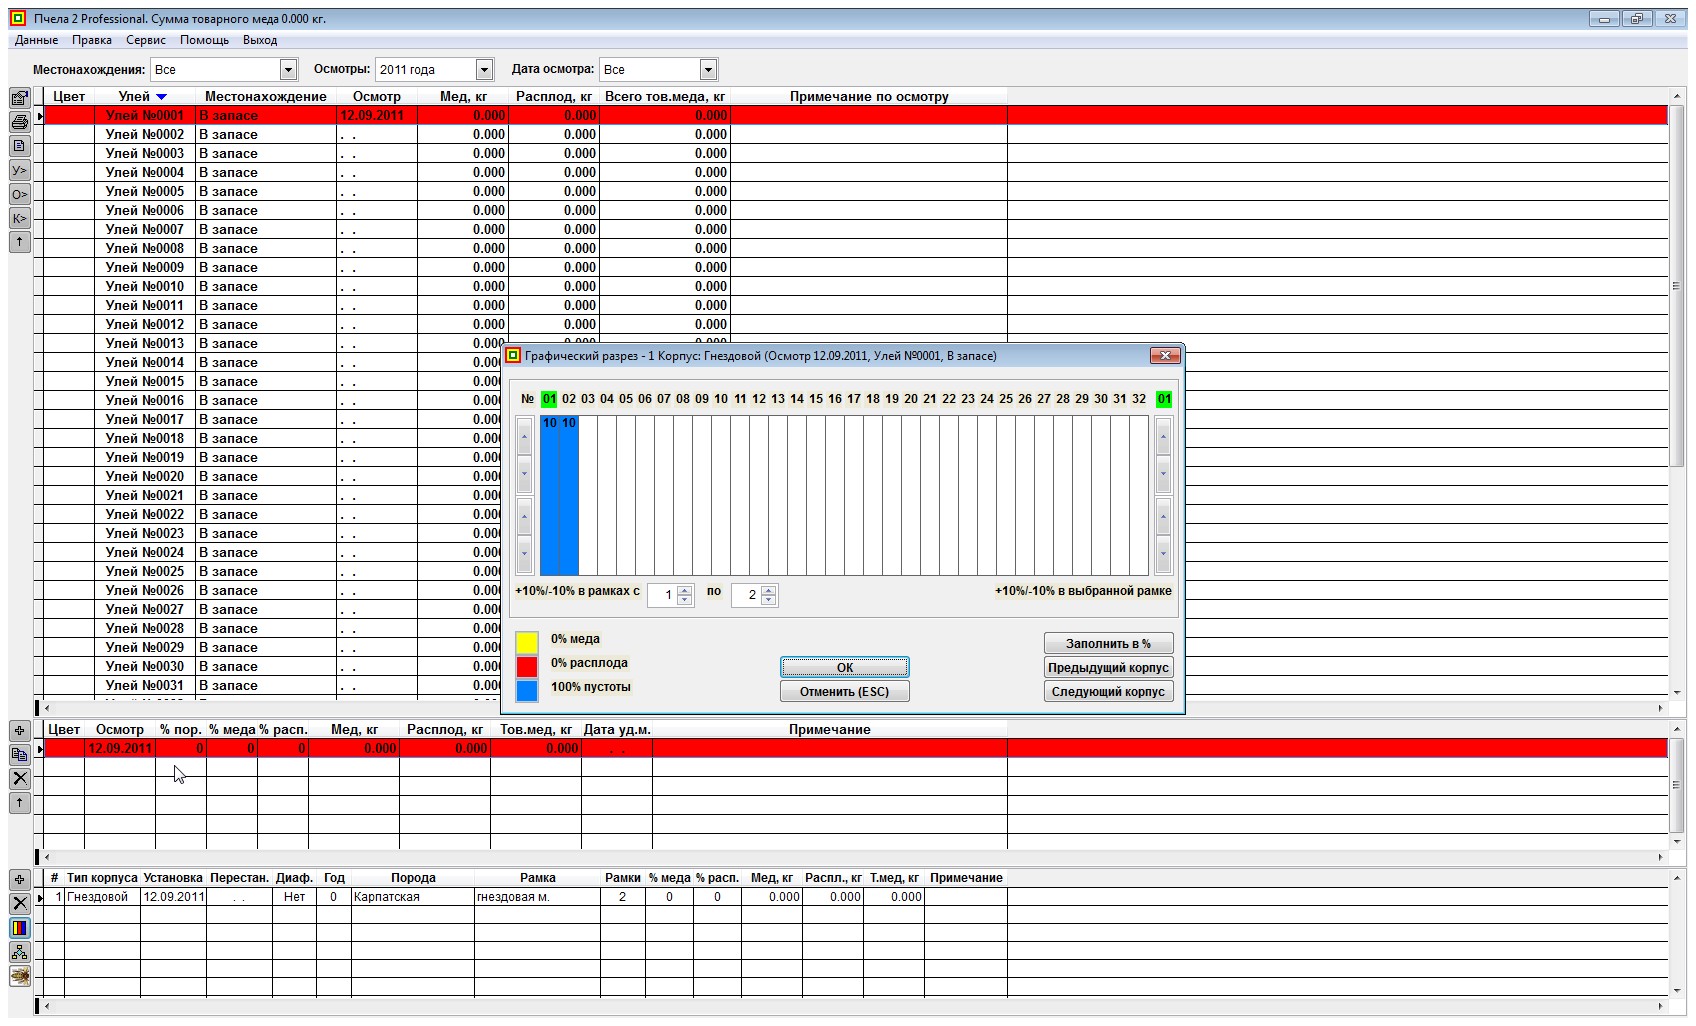
Task: Click the гнездовая м. frame cell
Action: [537, 897]
